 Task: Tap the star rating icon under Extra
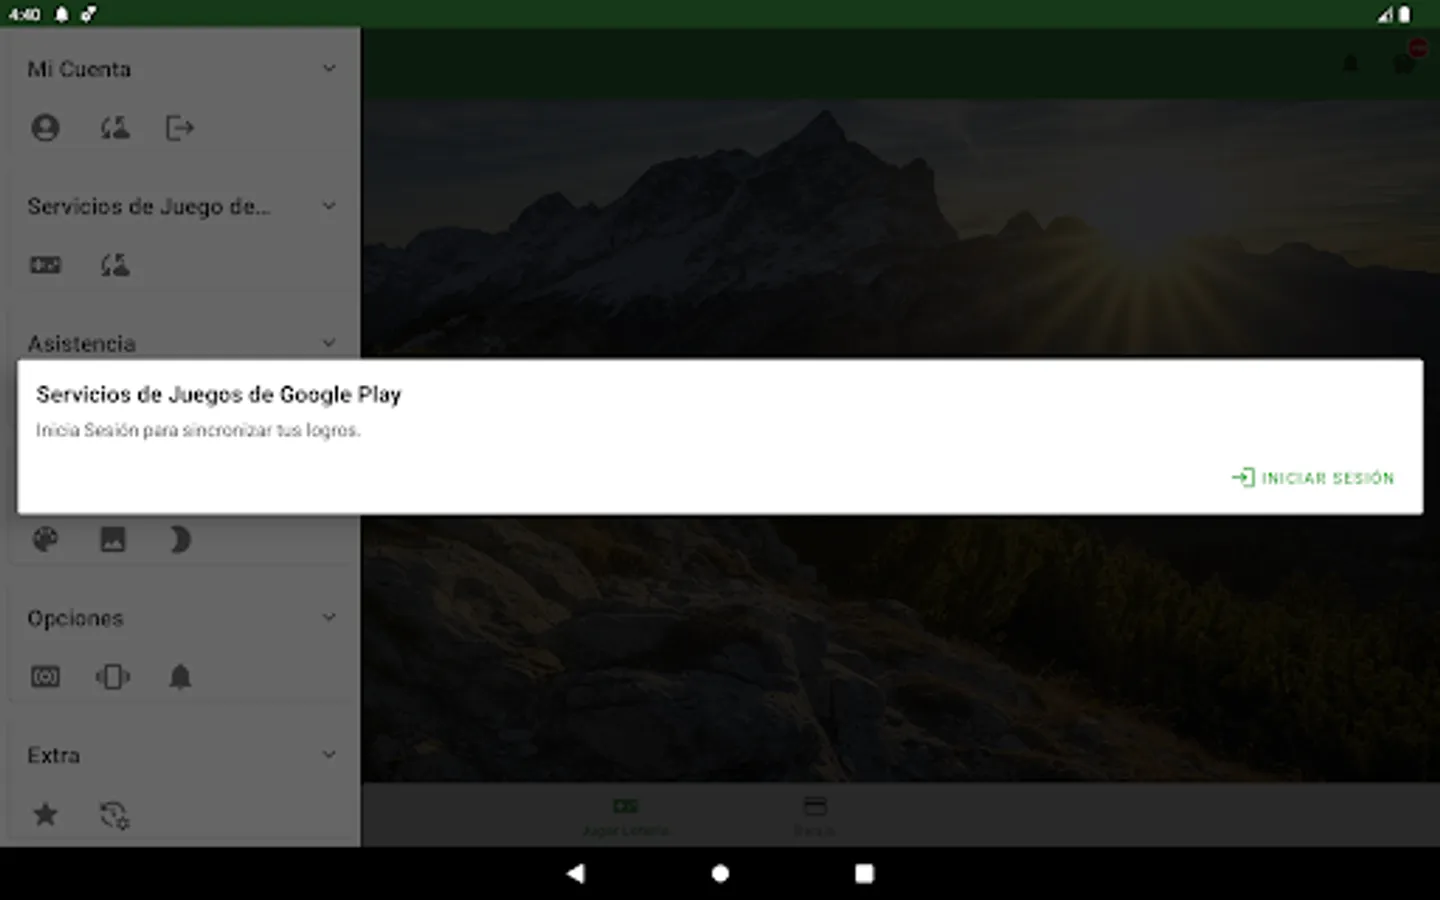click(x=45, y=814)
